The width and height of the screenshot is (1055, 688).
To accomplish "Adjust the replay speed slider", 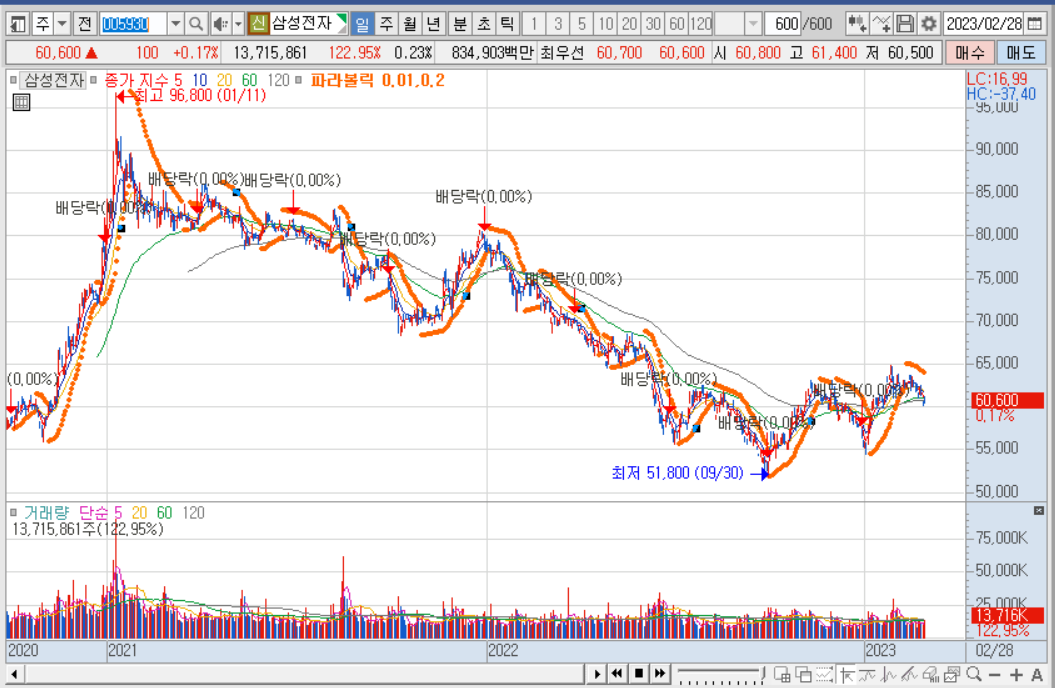I will 721,674.
